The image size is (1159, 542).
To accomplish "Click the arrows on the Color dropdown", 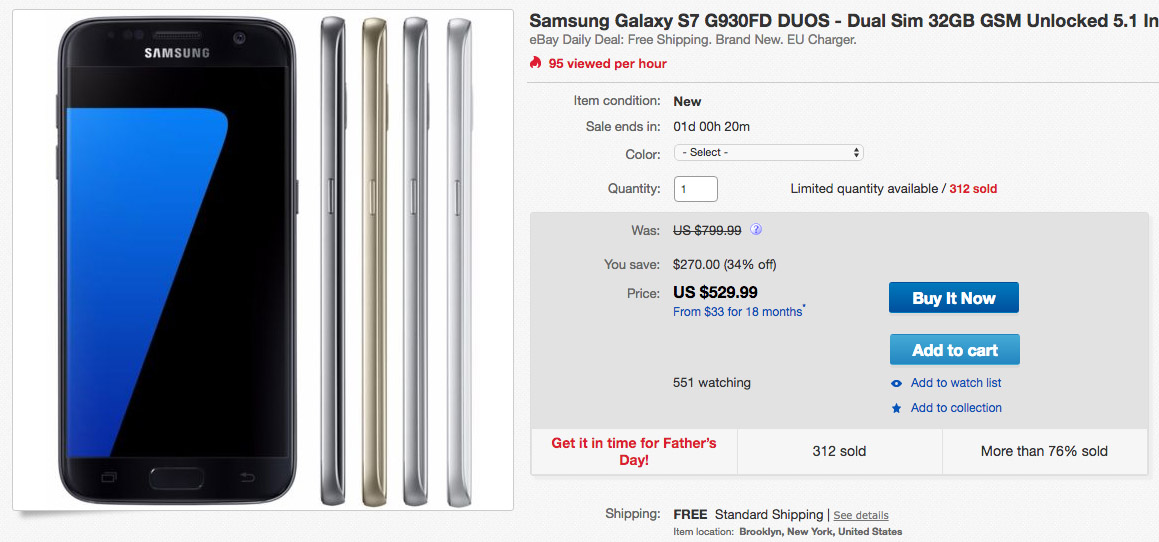I will 856,153.
